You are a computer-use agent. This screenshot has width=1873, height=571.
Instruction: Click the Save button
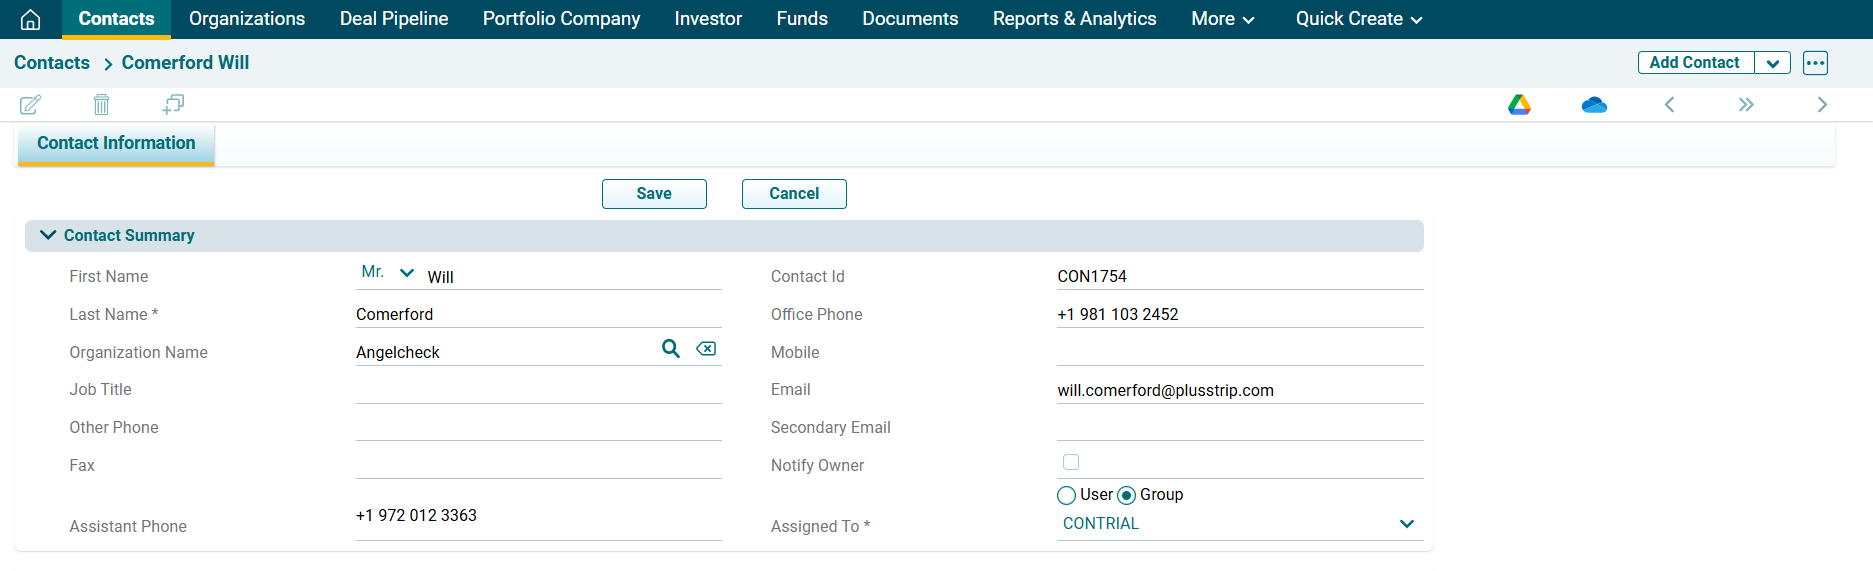pos(654,194)
